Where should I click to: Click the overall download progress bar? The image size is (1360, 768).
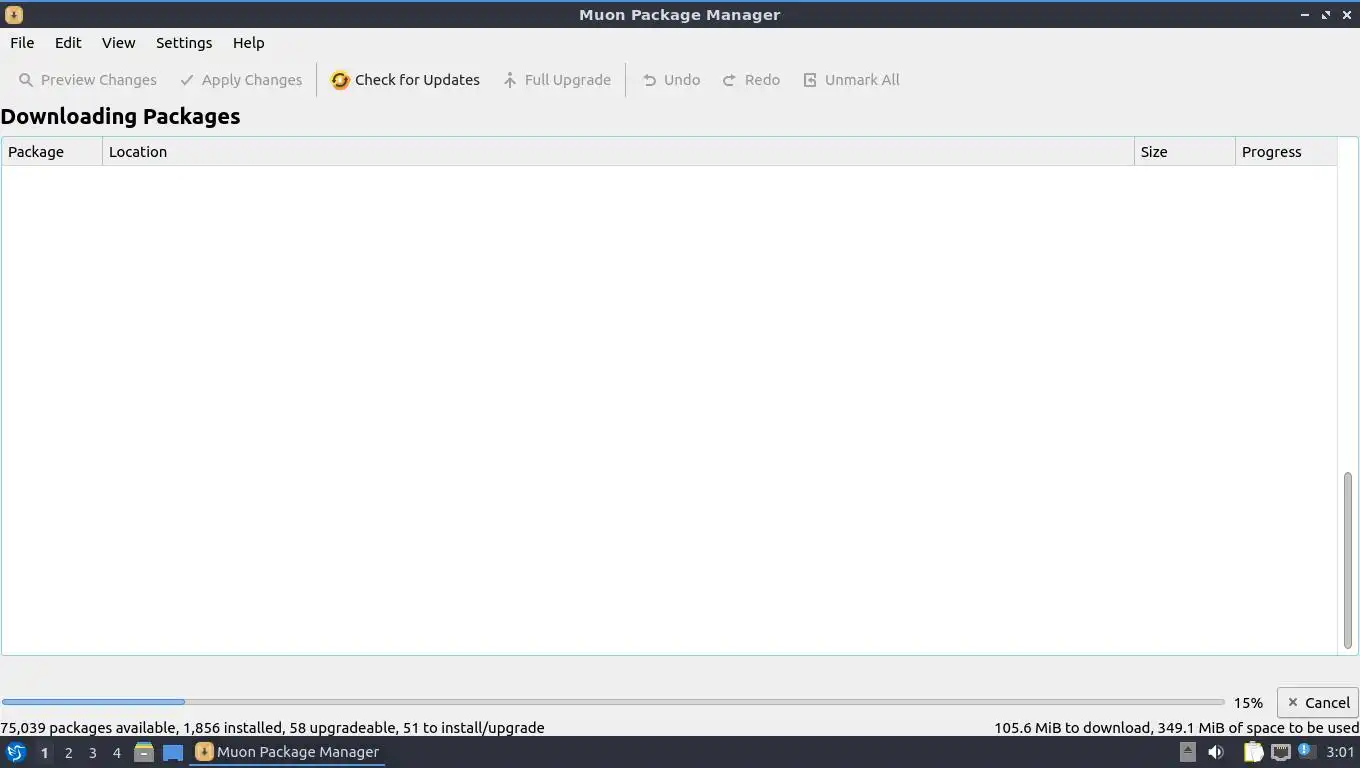pyautogui.click(x=613, y=702)
